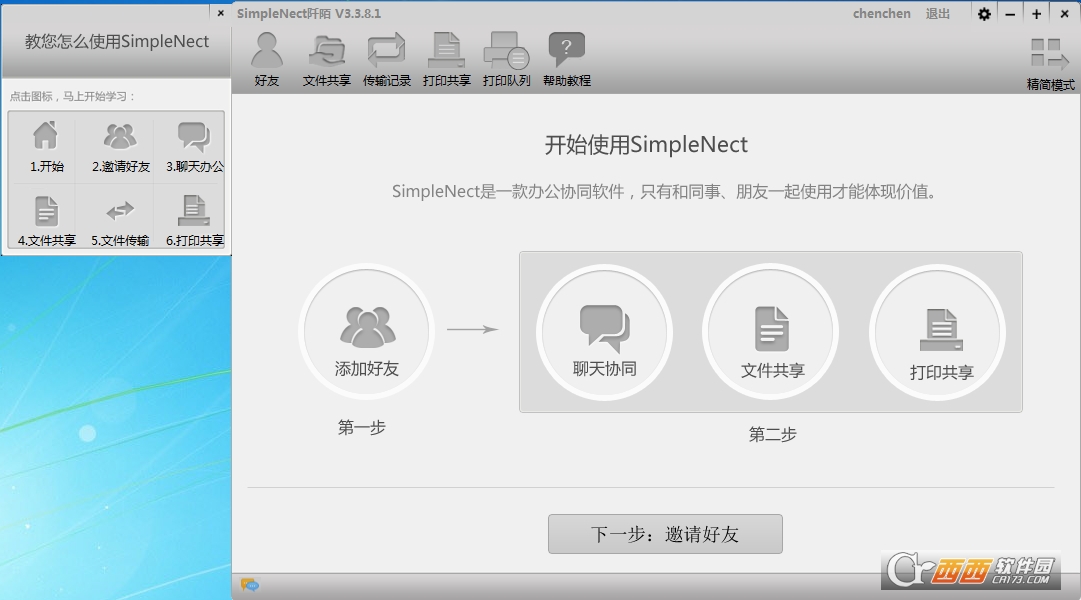The height and width of the screenshot is (600, 1081).
Task: Select tutorial step 6.打印共享
Action: 194,220
